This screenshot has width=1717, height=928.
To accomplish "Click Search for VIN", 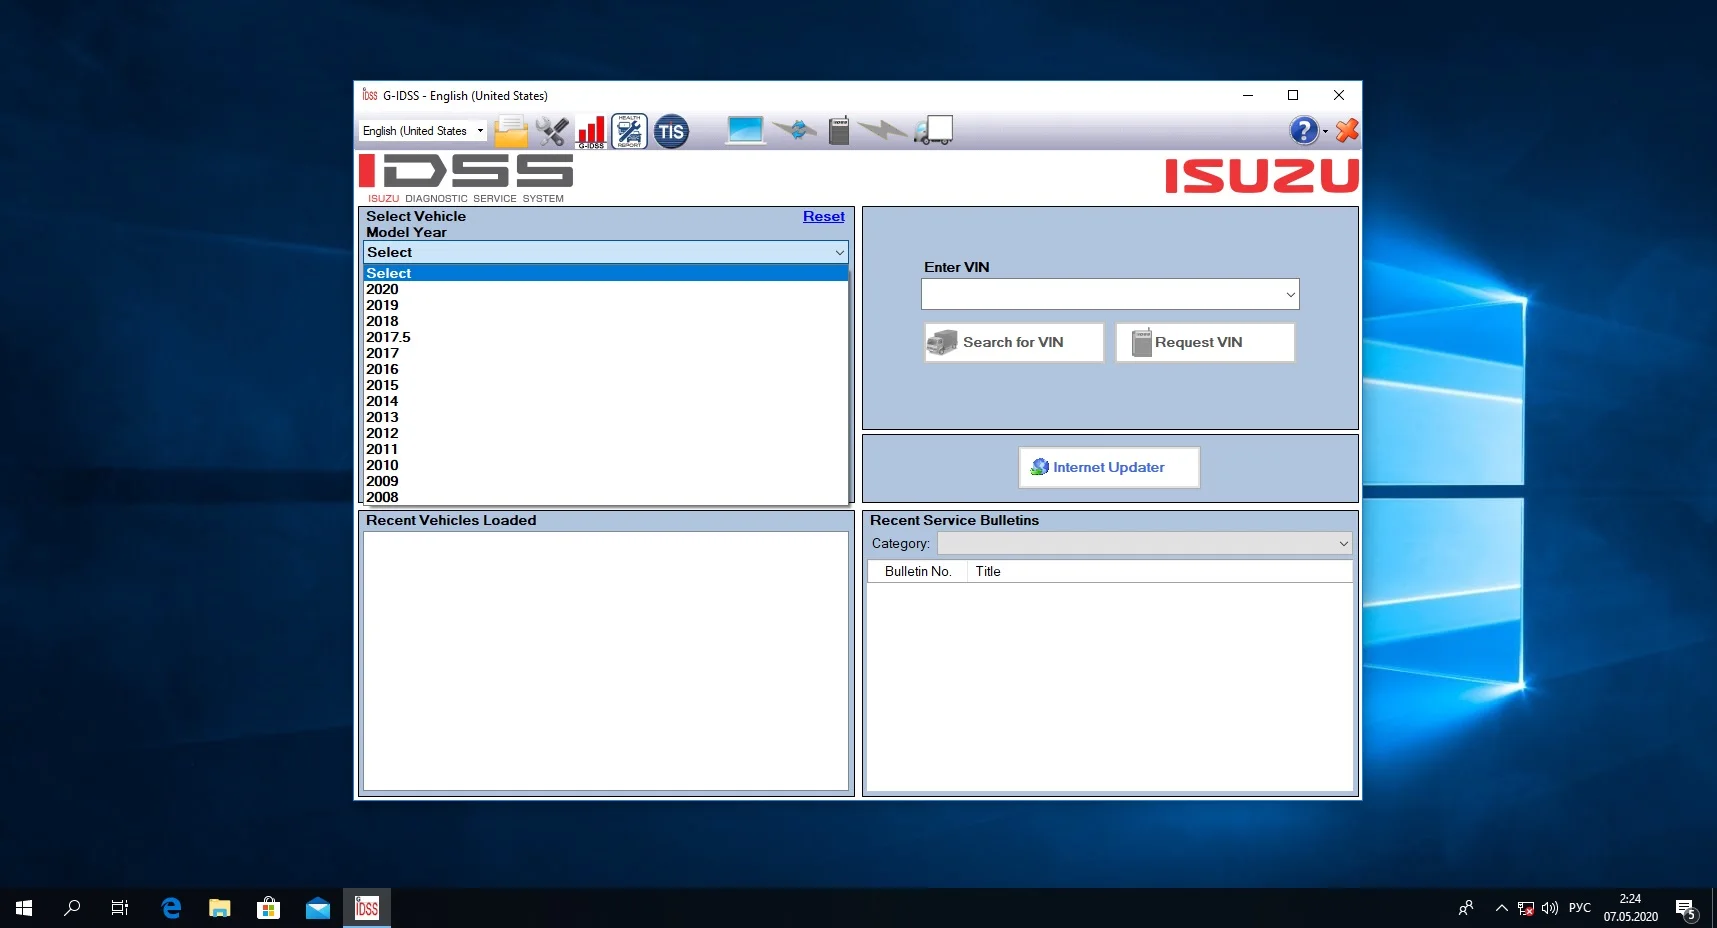I will point(1012,342).
